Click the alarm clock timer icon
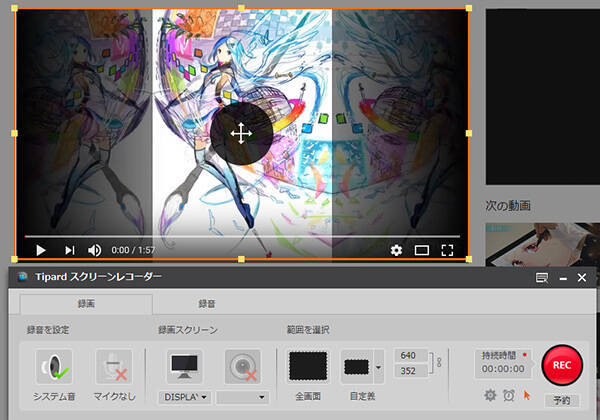 click(x=509, y=395)
